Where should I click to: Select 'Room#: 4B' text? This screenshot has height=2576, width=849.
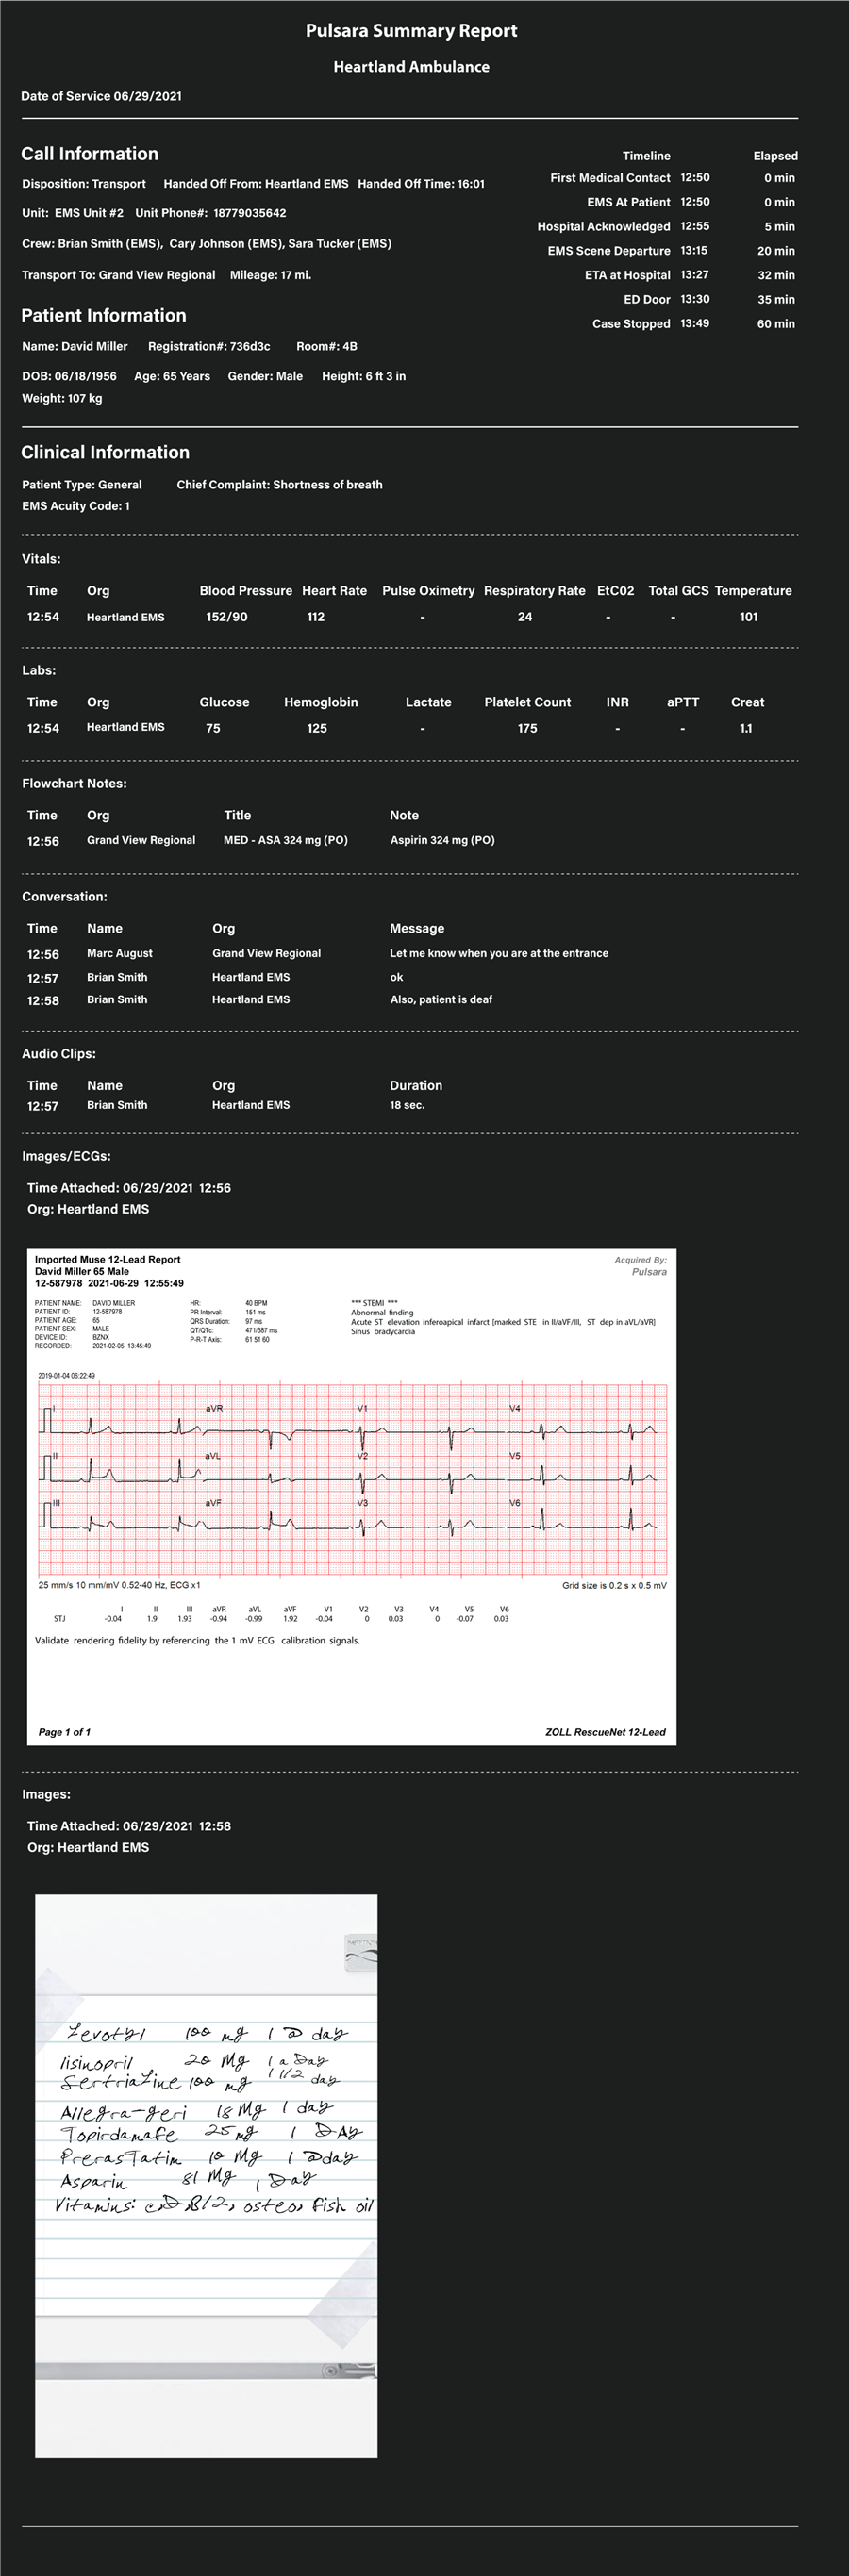[326, 346]
